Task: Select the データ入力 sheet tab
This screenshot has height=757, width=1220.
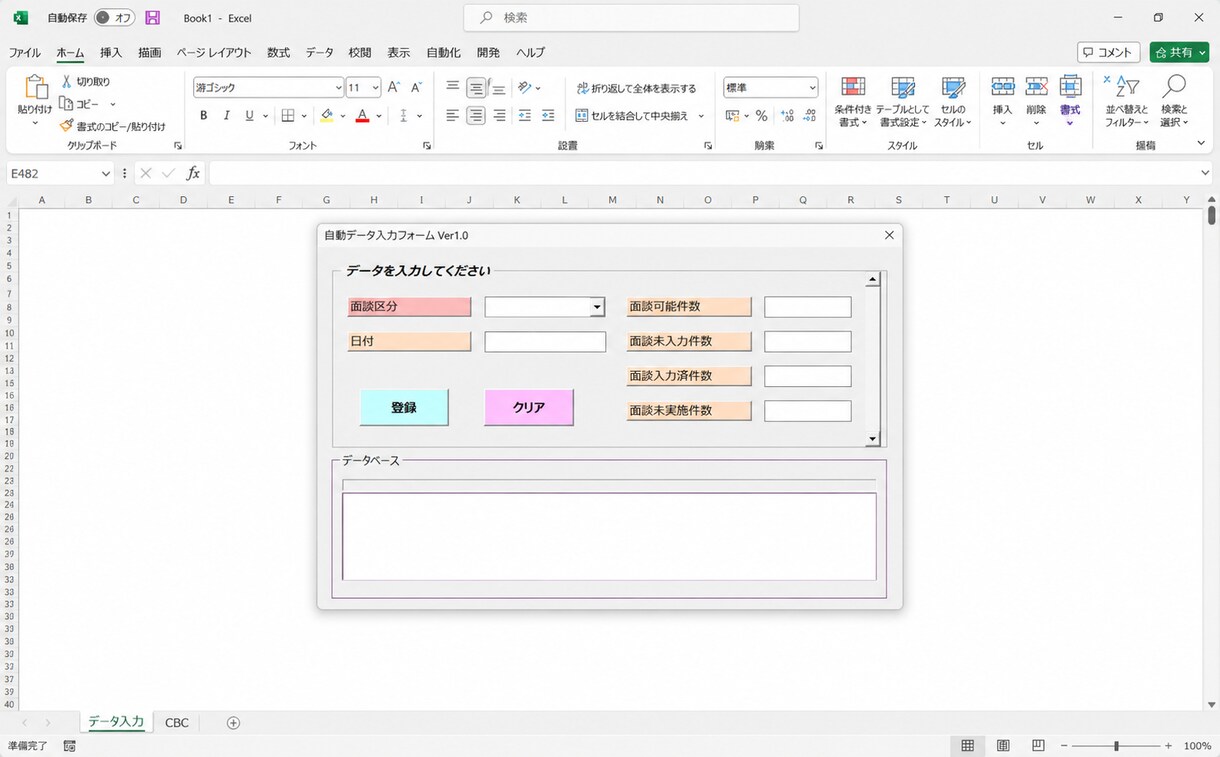Action: (x=116, y=722)
